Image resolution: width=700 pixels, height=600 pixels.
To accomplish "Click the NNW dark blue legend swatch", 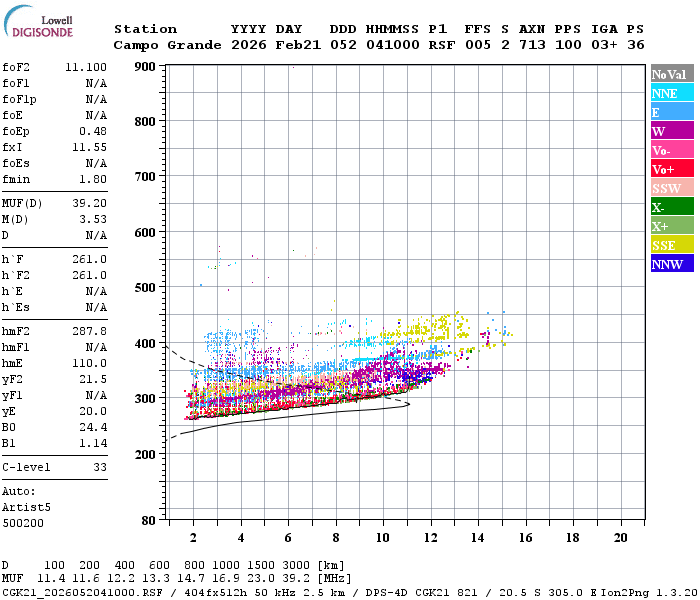I will pyautogui.click(x=672, y=263).
